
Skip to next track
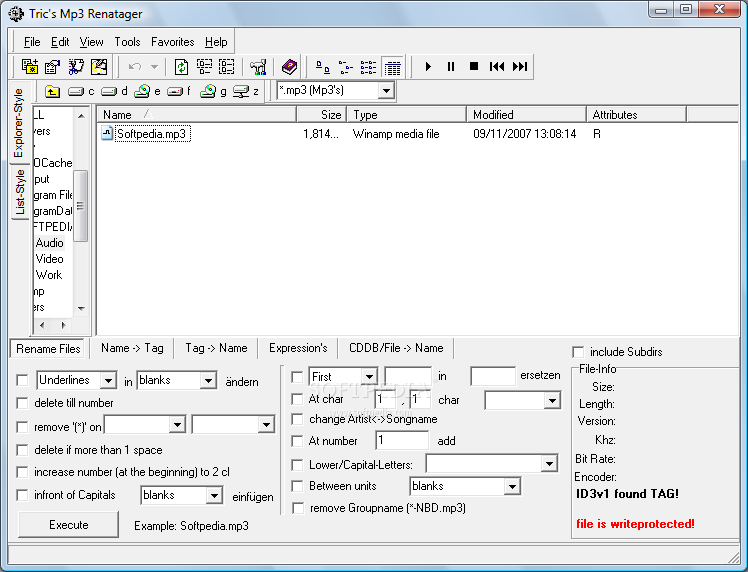tap(520, 67)
